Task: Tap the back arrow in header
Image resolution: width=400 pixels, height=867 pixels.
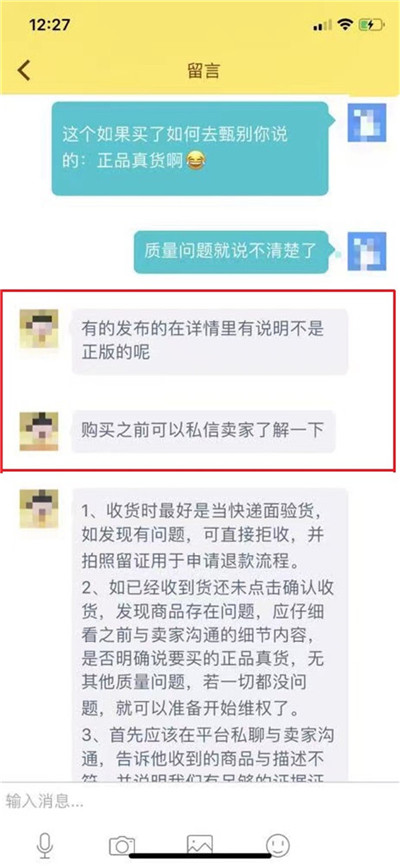Action: (x=24, y=71)
